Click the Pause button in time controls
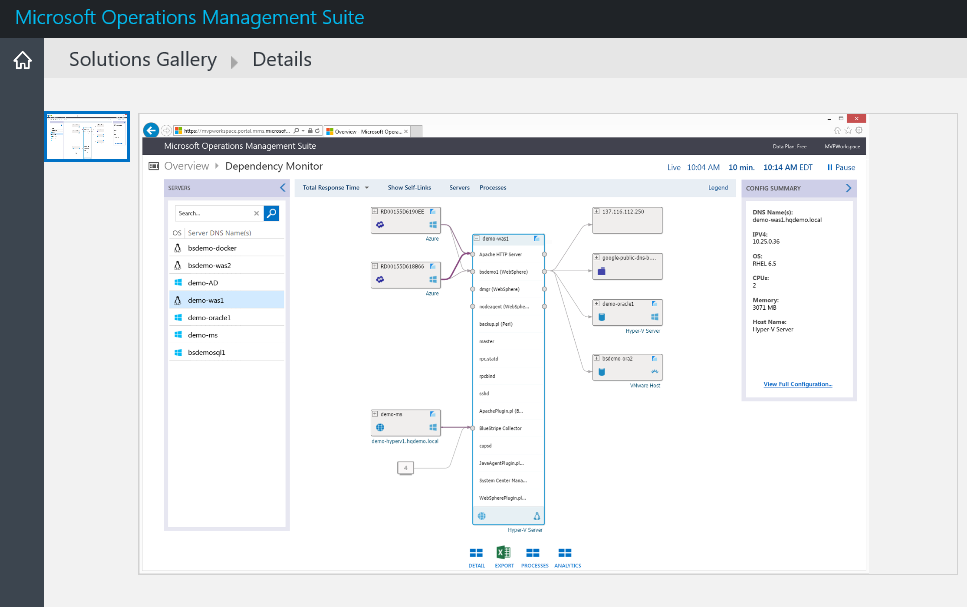967x607 pixels. tap(841, 167)
